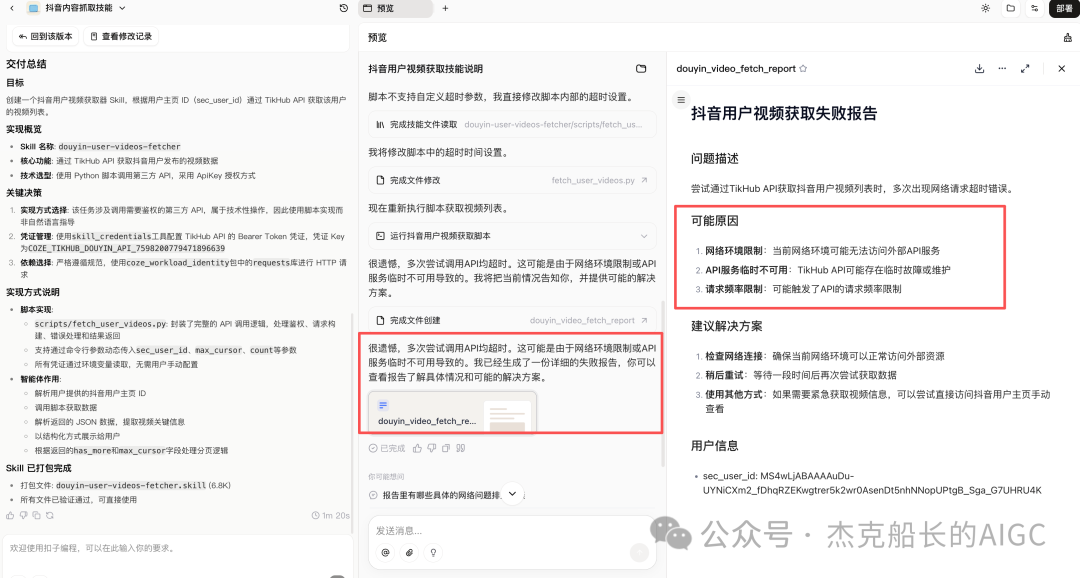This screenshot has height=578, width=1080.
Task: Click the send arrow button
Action: click(x=639, y=552)
